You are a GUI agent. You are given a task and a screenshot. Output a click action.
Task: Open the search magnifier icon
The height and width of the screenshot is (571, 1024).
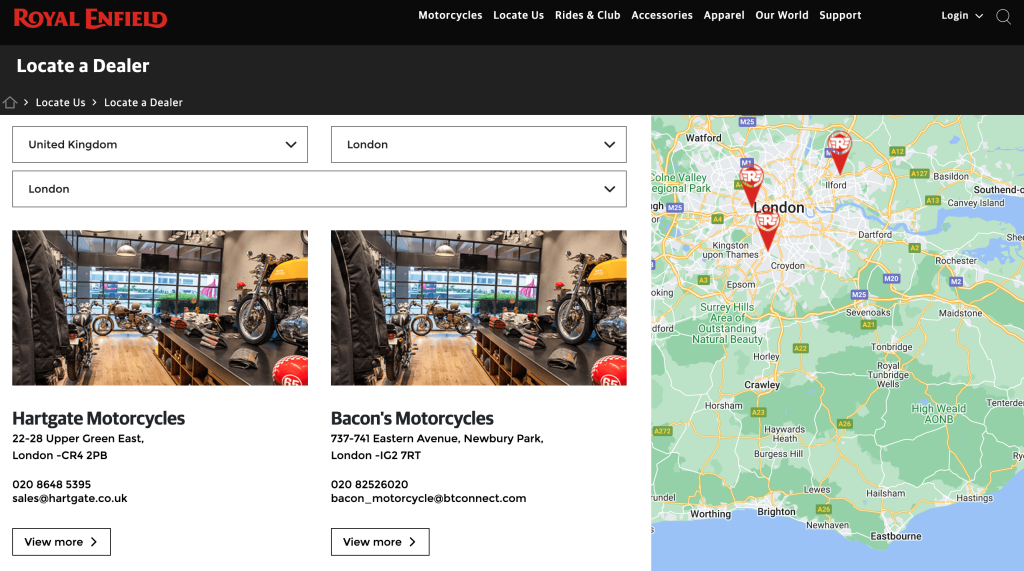(1004, 16)
